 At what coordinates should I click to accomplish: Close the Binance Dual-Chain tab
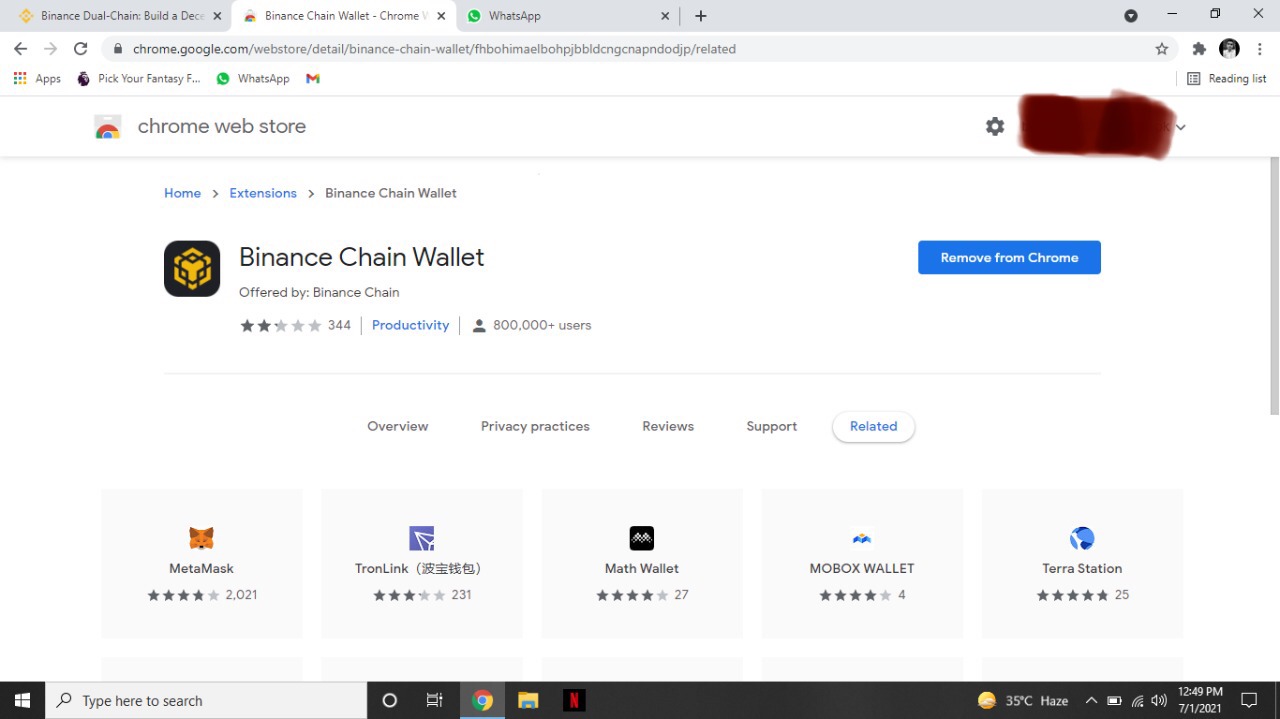[217, 16]
